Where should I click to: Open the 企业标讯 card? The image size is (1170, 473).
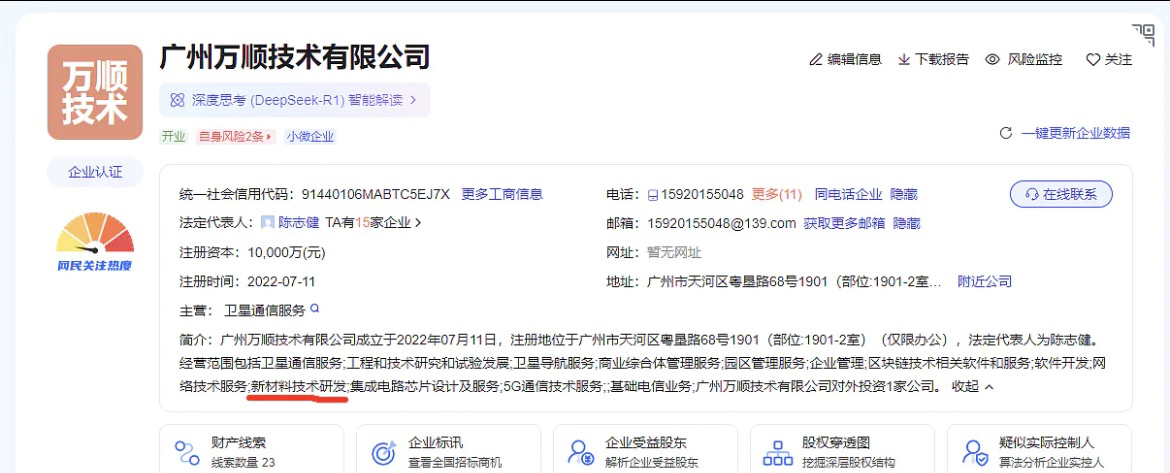click(448, 448)
